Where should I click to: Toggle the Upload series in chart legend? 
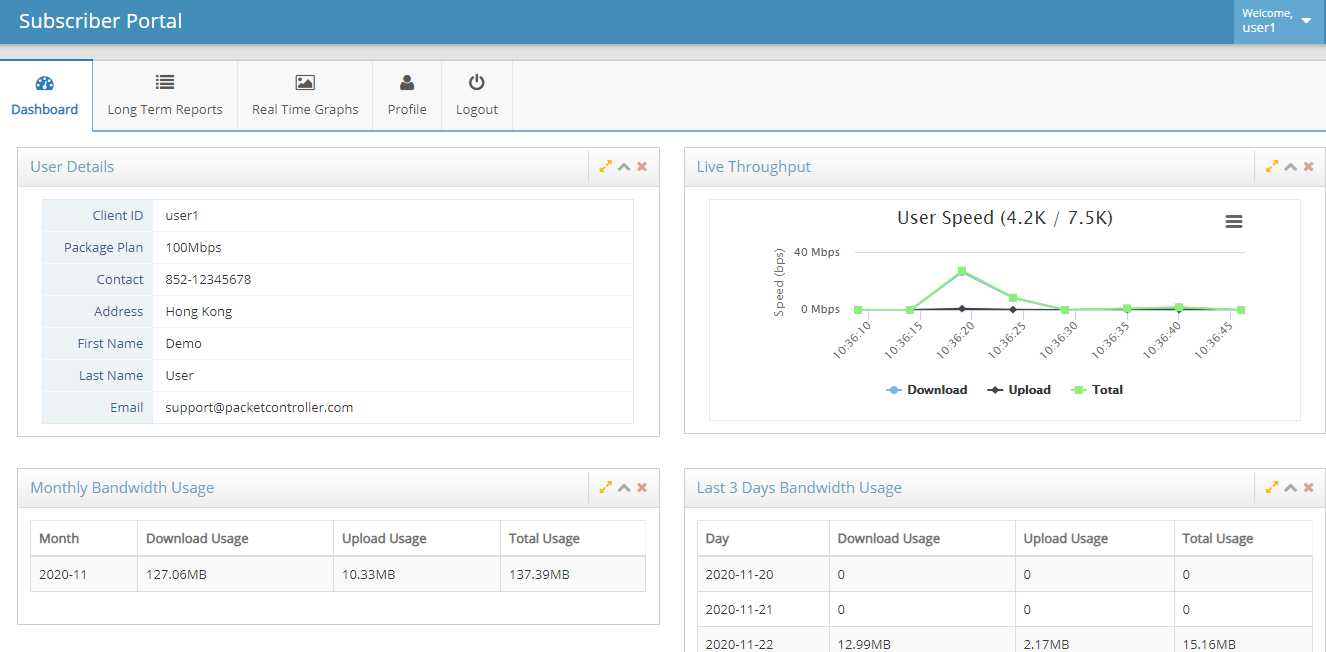[1019, 390]
